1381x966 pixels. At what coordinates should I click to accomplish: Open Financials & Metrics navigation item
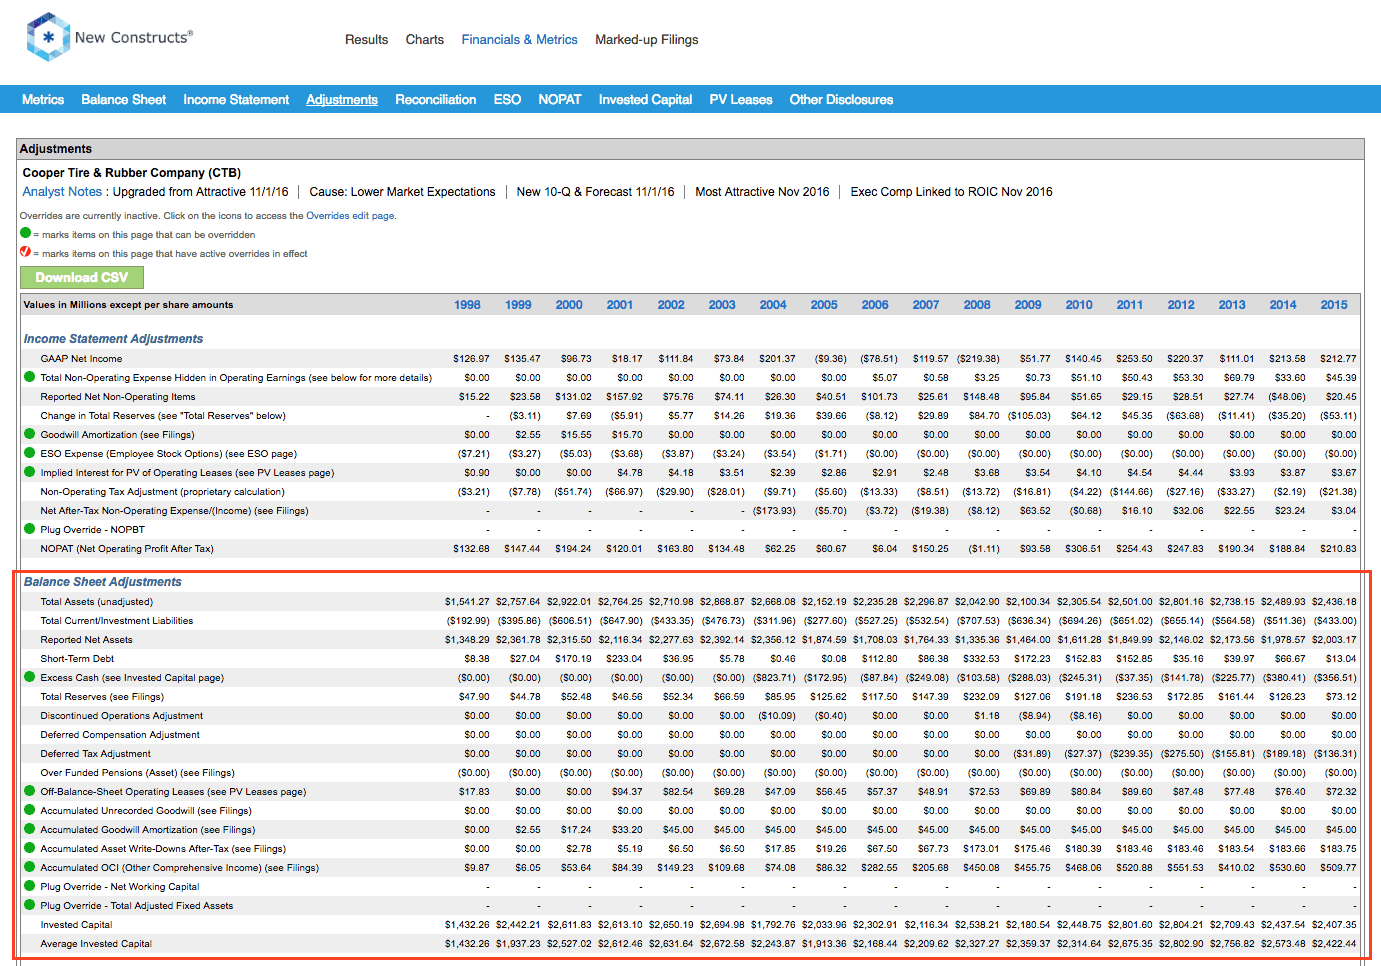point(519,40)
